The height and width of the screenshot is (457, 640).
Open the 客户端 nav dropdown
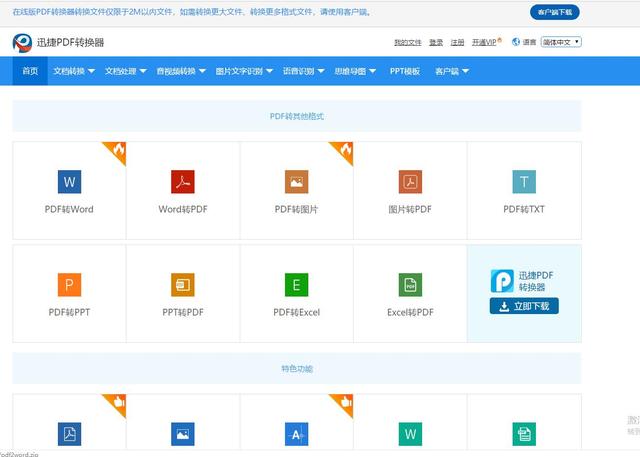coord(452,71)
